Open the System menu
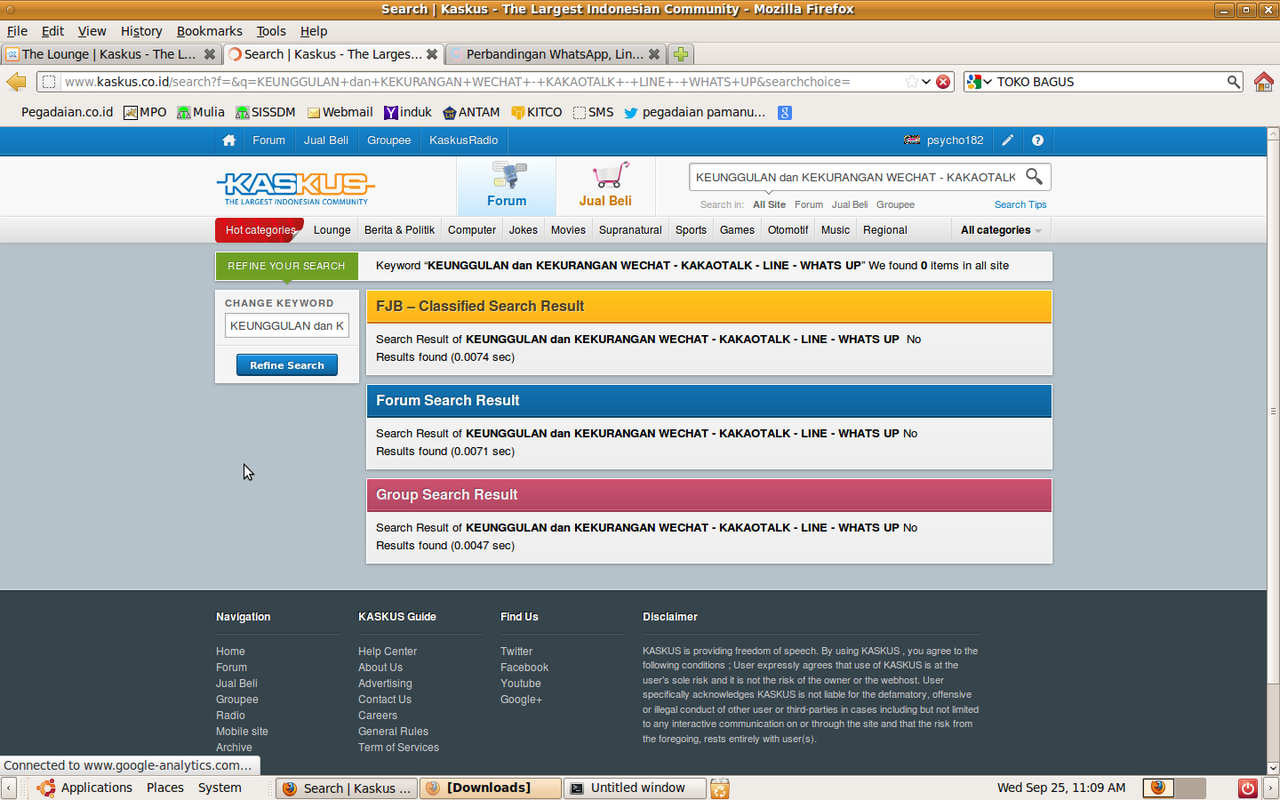Image resolution: width=1280 pixels, height=800 pixels. tap(220, 788)
